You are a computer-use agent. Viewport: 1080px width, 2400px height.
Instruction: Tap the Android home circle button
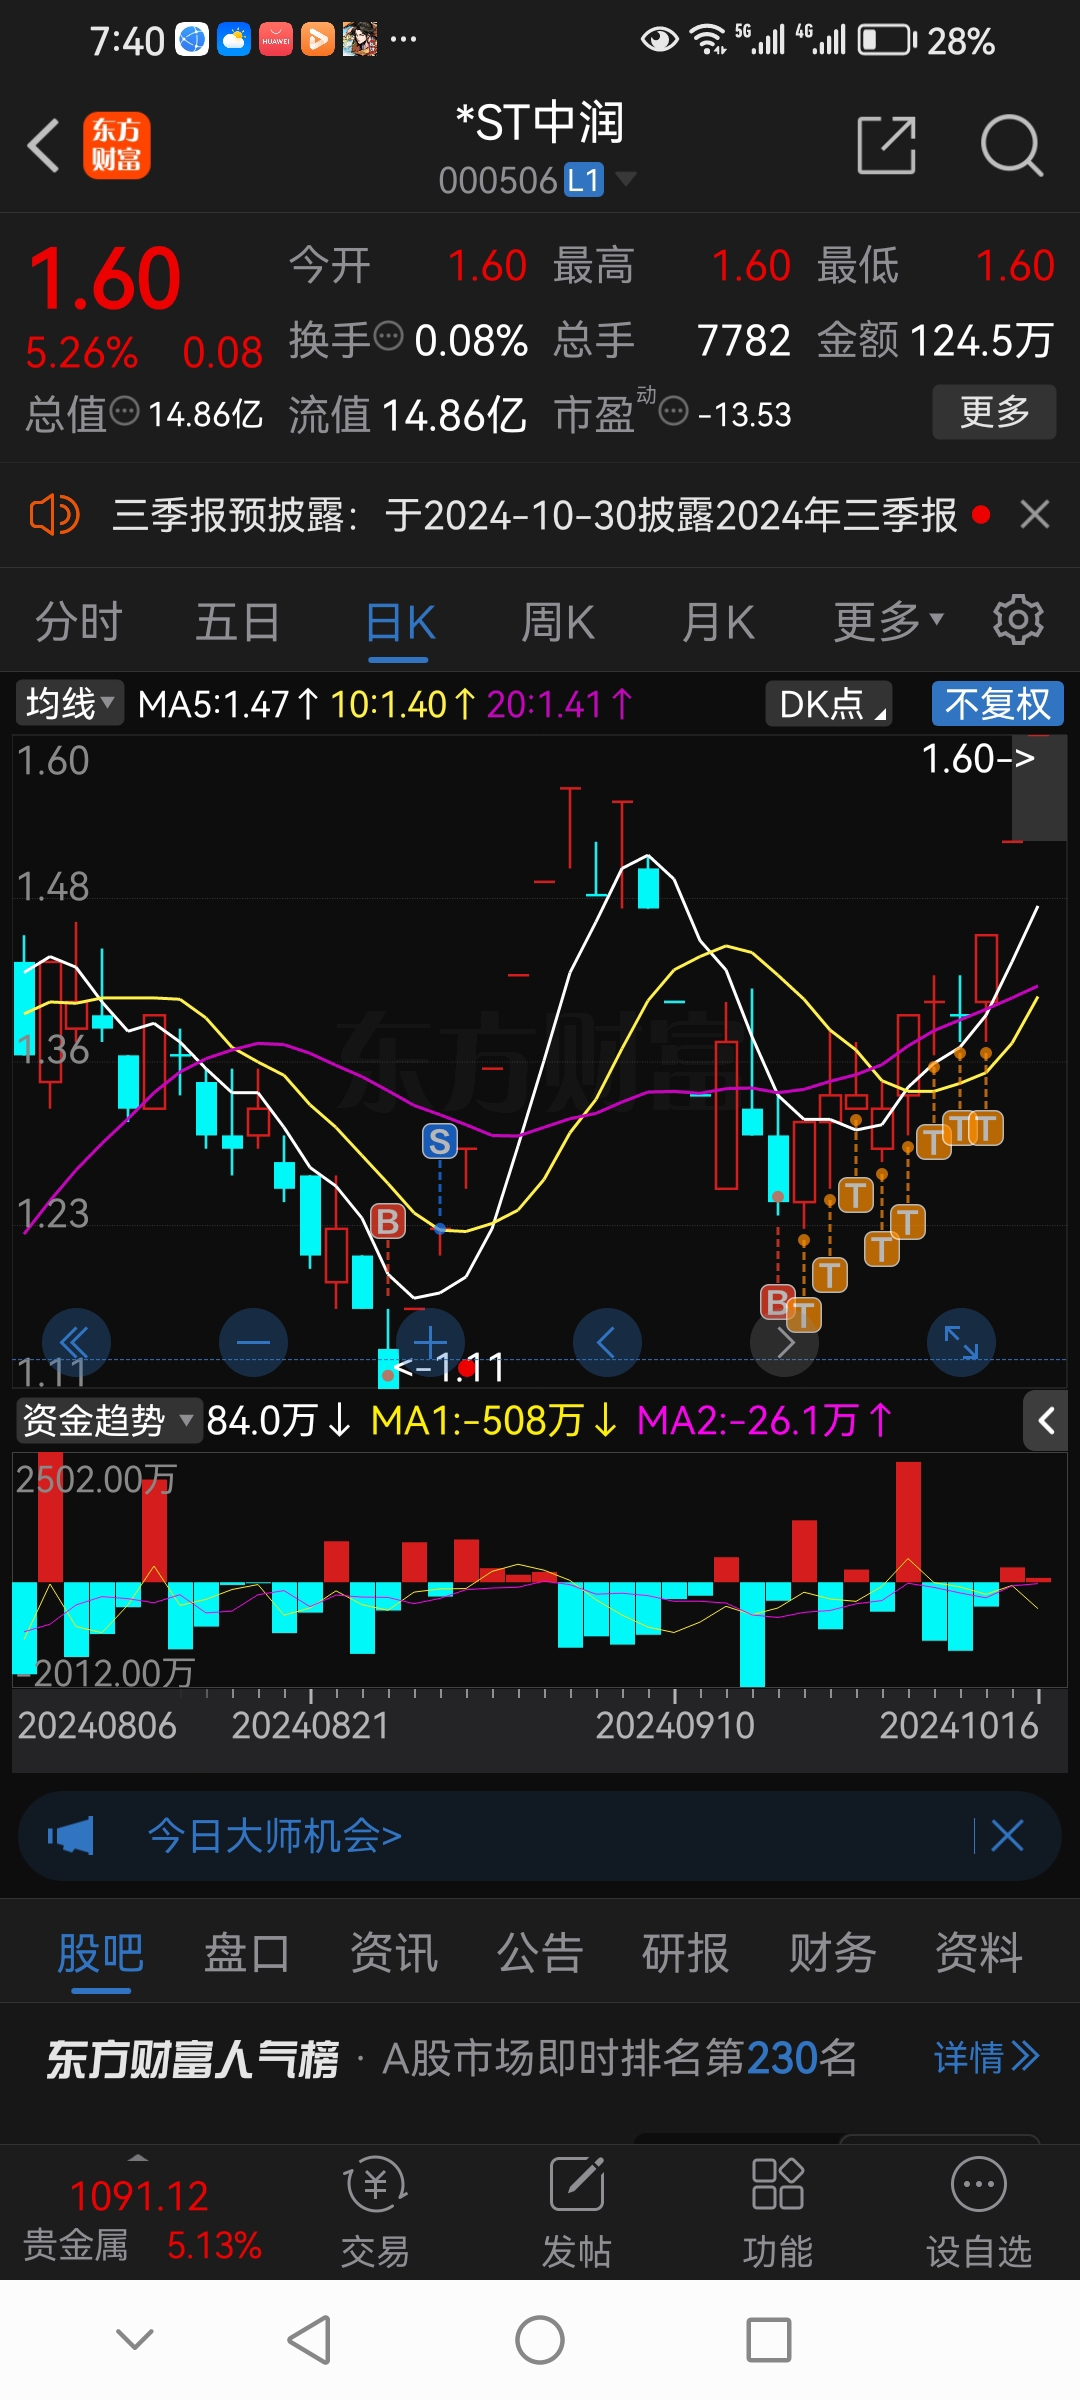540,2340
